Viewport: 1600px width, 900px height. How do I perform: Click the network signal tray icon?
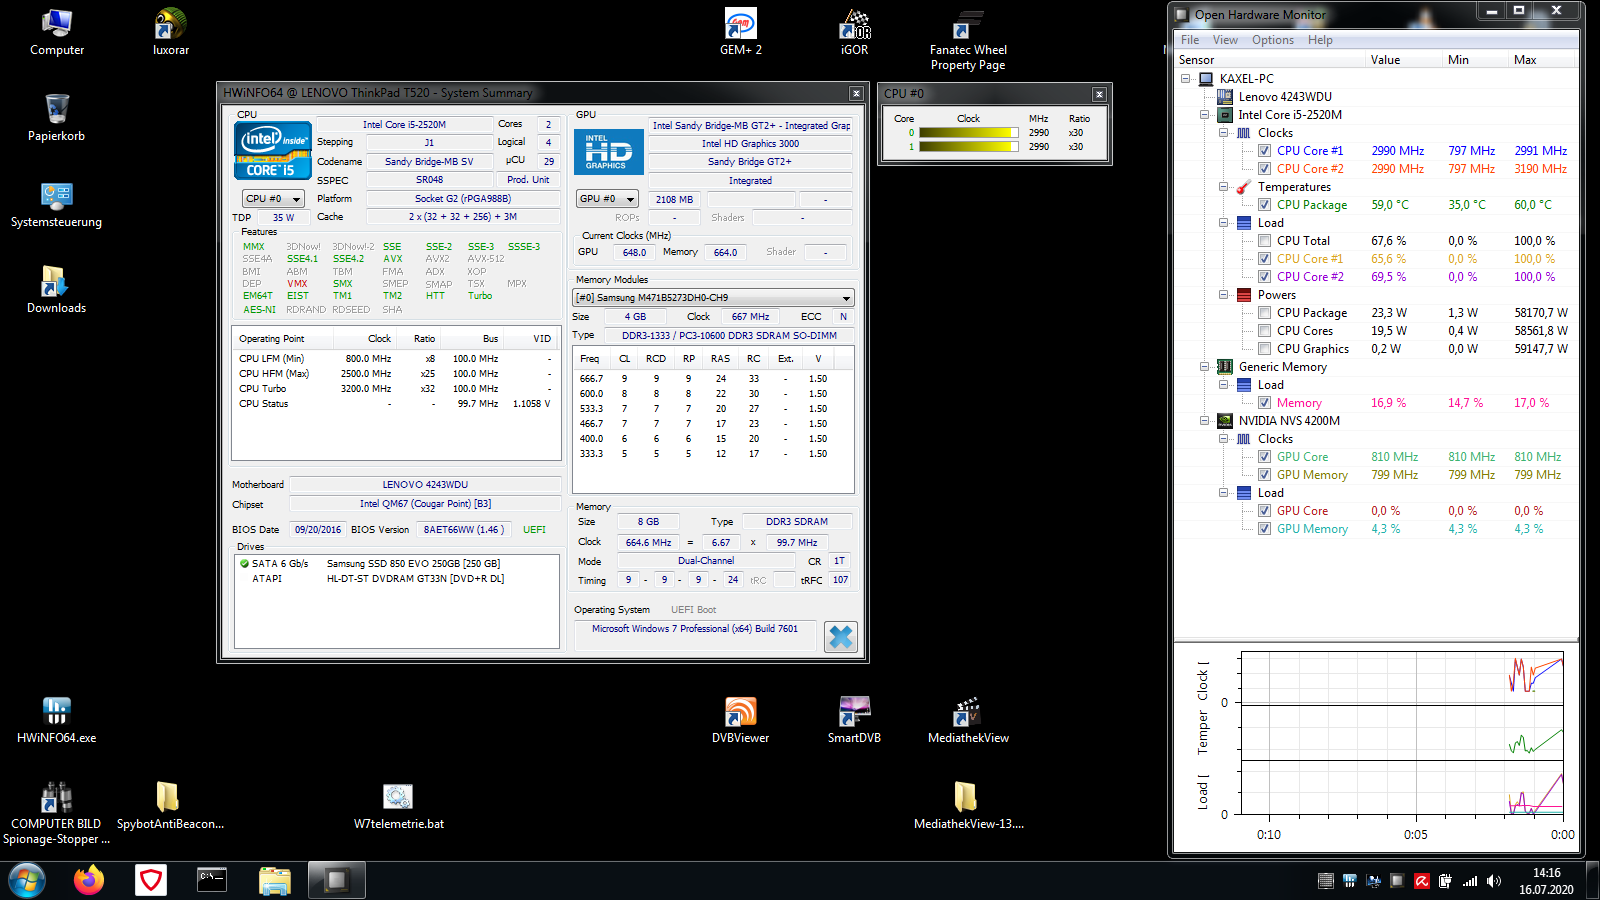(1470, 881)
